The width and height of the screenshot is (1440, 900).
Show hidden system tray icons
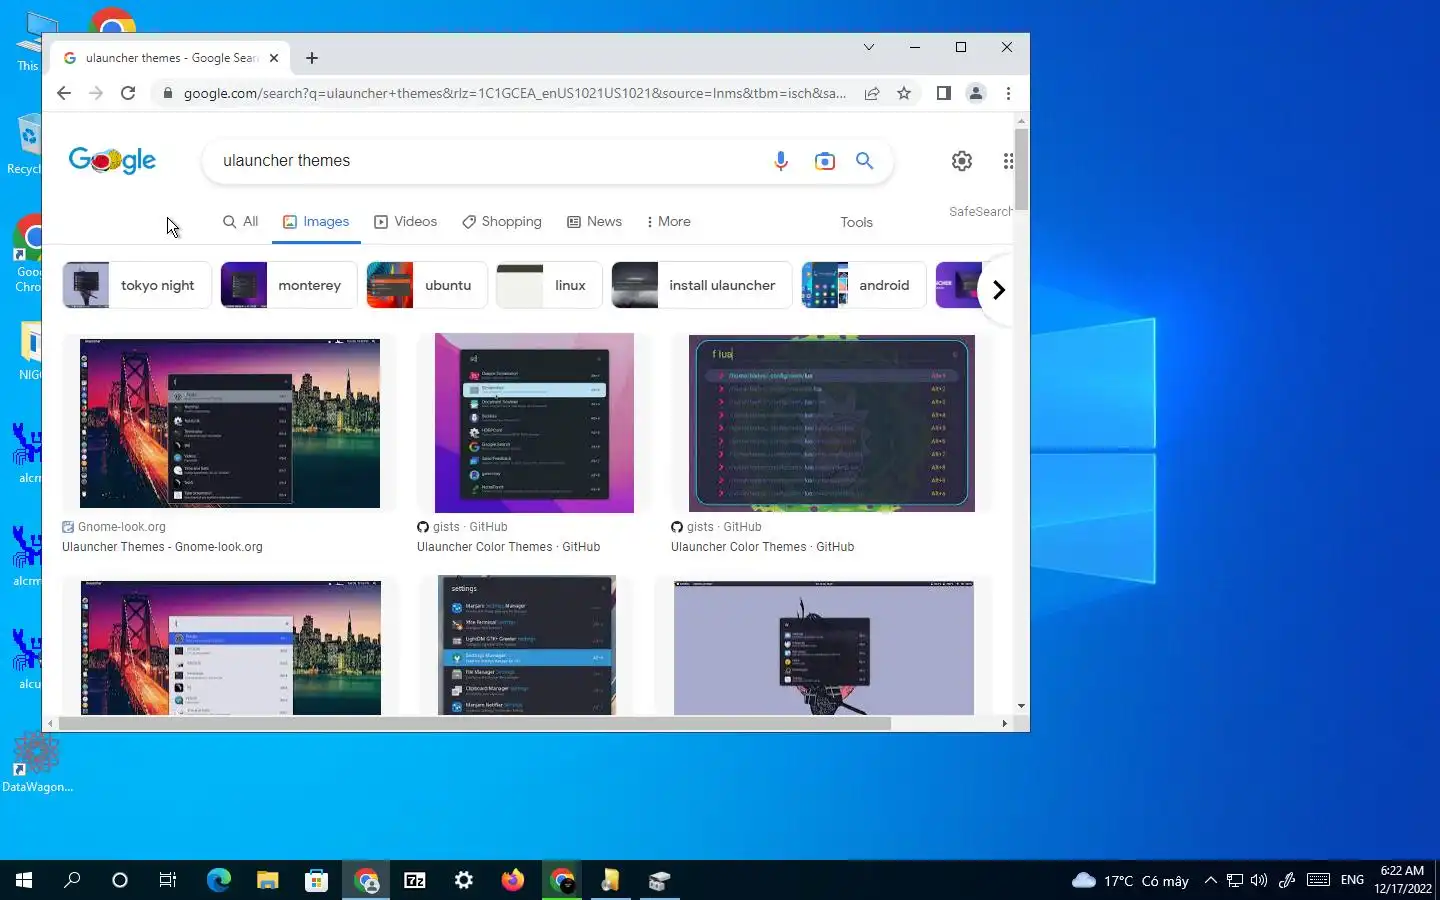1211,880
